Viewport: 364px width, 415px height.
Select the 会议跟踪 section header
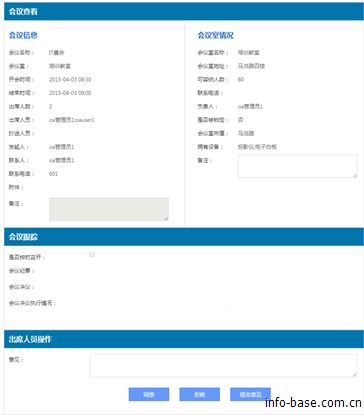coord(184,237)
